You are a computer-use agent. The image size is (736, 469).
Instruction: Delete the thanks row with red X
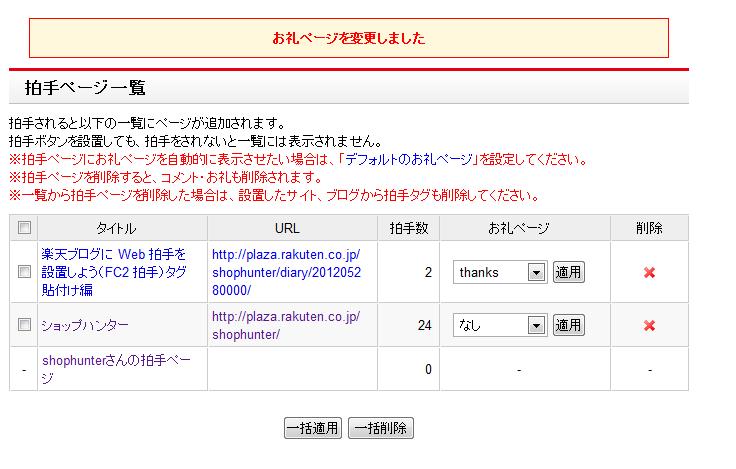point(649,272)
